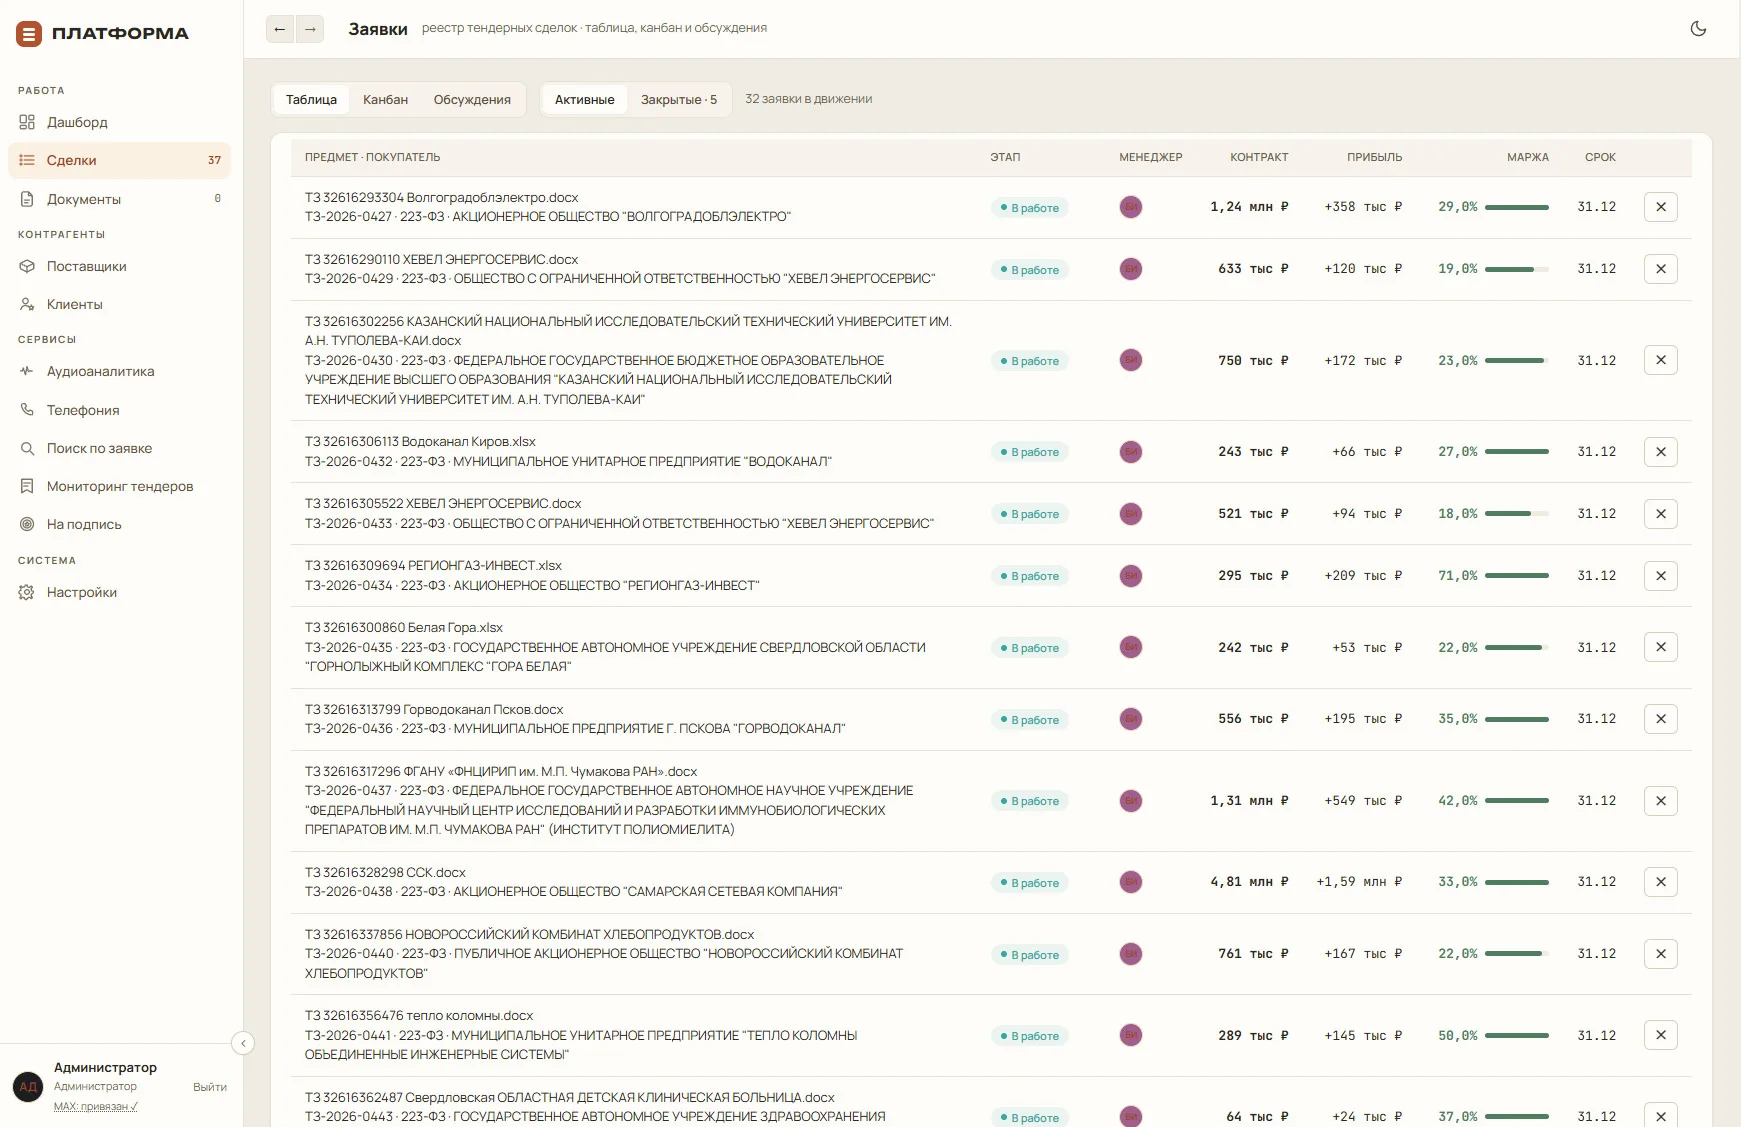Click В работе status of Белая Гора row

(1030, 648)
